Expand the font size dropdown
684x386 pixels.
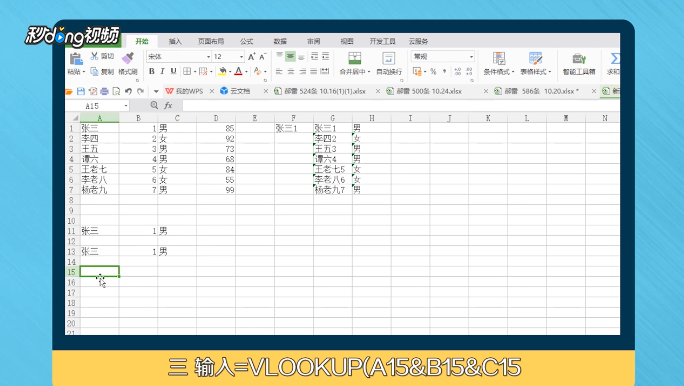(241, 57)
